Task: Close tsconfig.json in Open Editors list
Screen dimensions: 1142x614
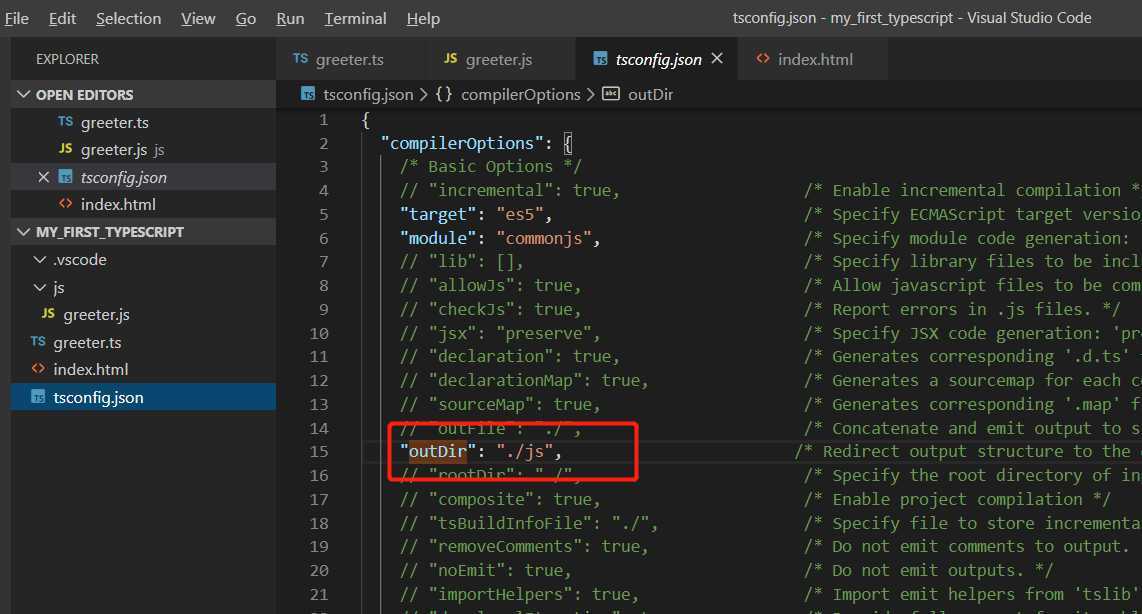Action: click(x=44, y=177)
